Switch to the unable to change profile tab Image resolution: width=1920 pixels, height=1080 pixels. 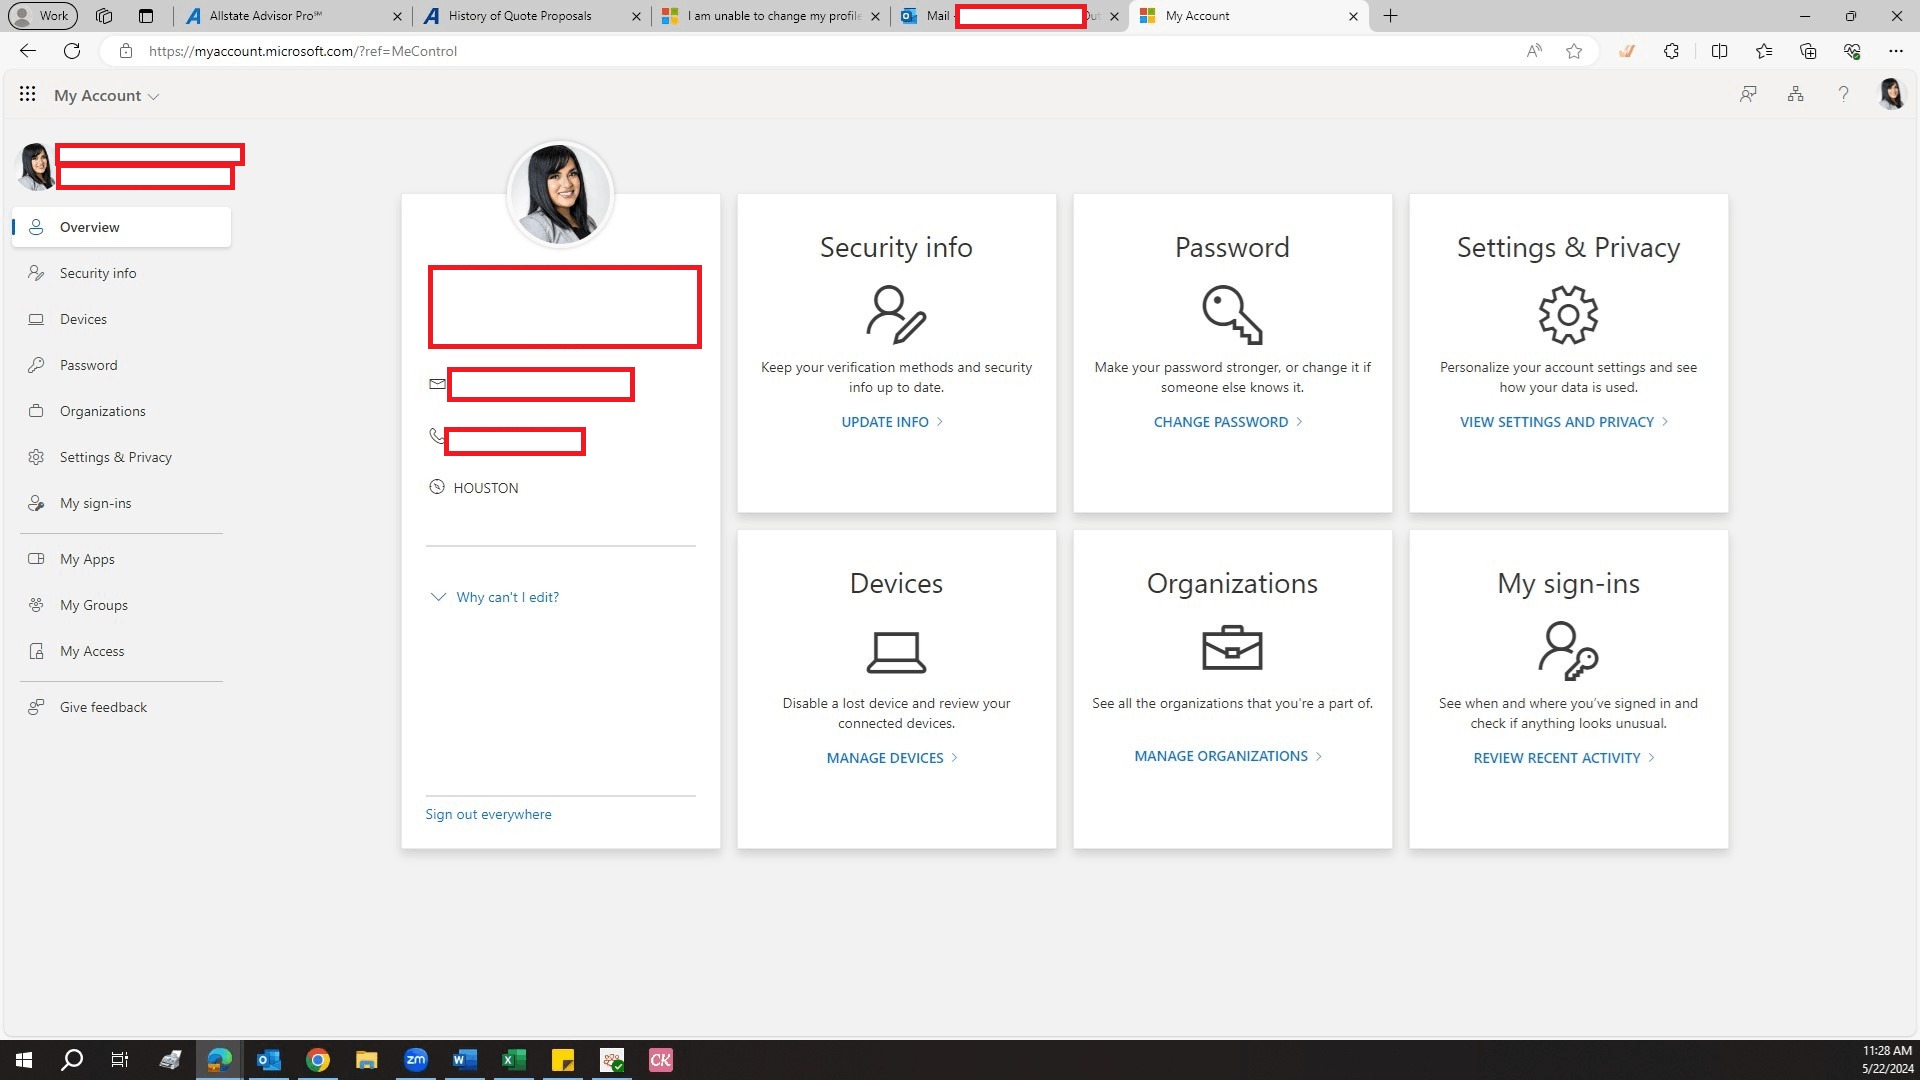pos(770,16)
